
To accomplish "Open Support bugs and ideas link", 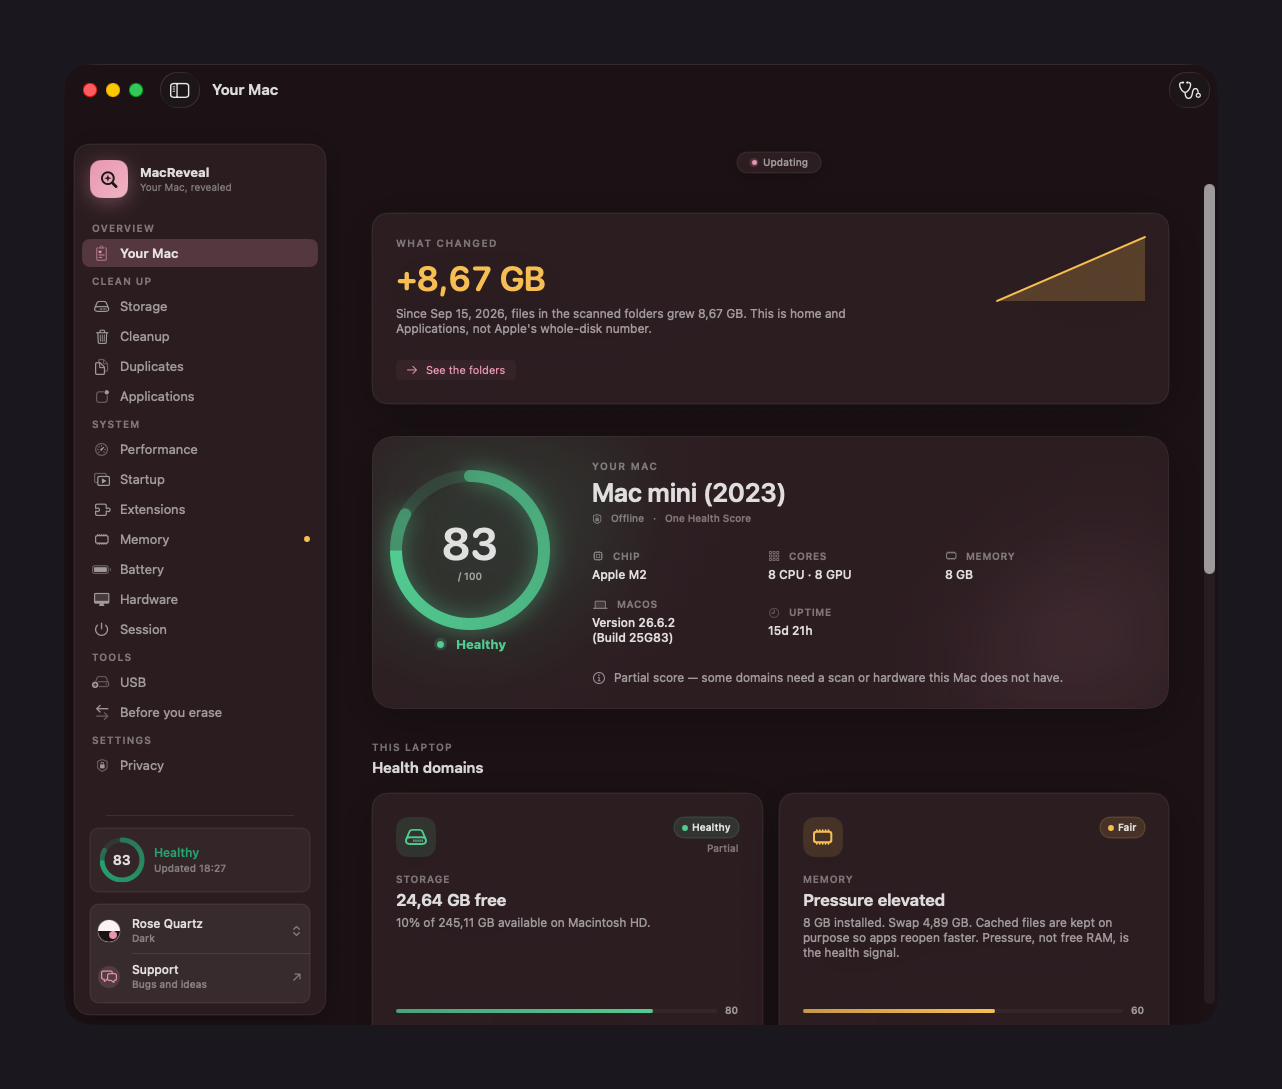I will [200, 977].
